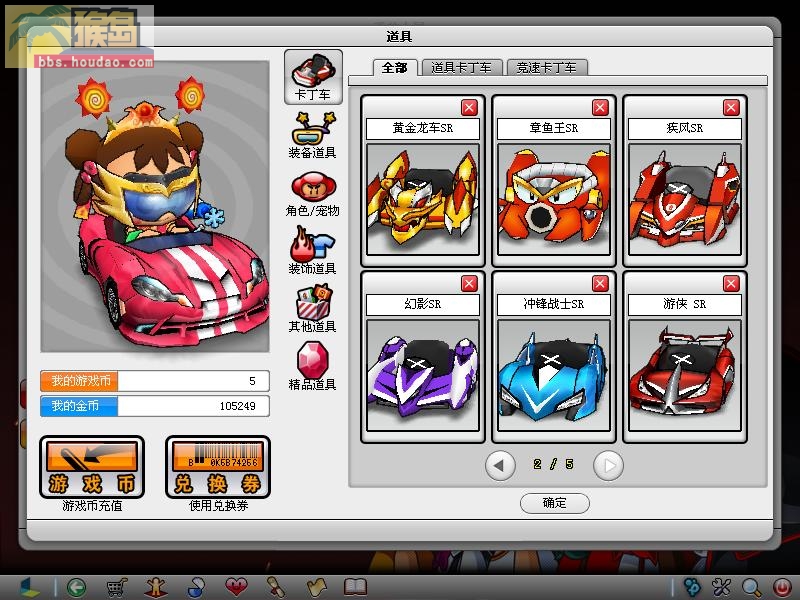Open settings with wrench and screwdriver icon
800x600 pixels.
tap(721, 587)
